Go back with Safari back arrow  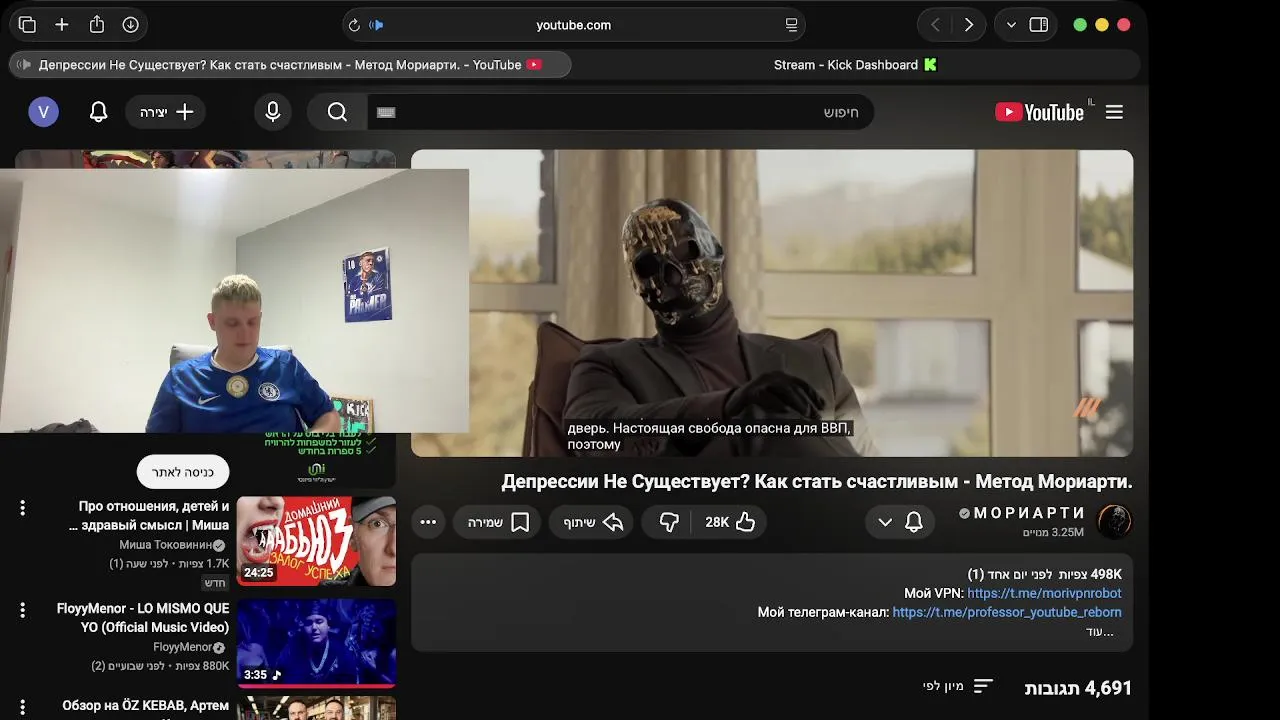click(x=935, y=25)
